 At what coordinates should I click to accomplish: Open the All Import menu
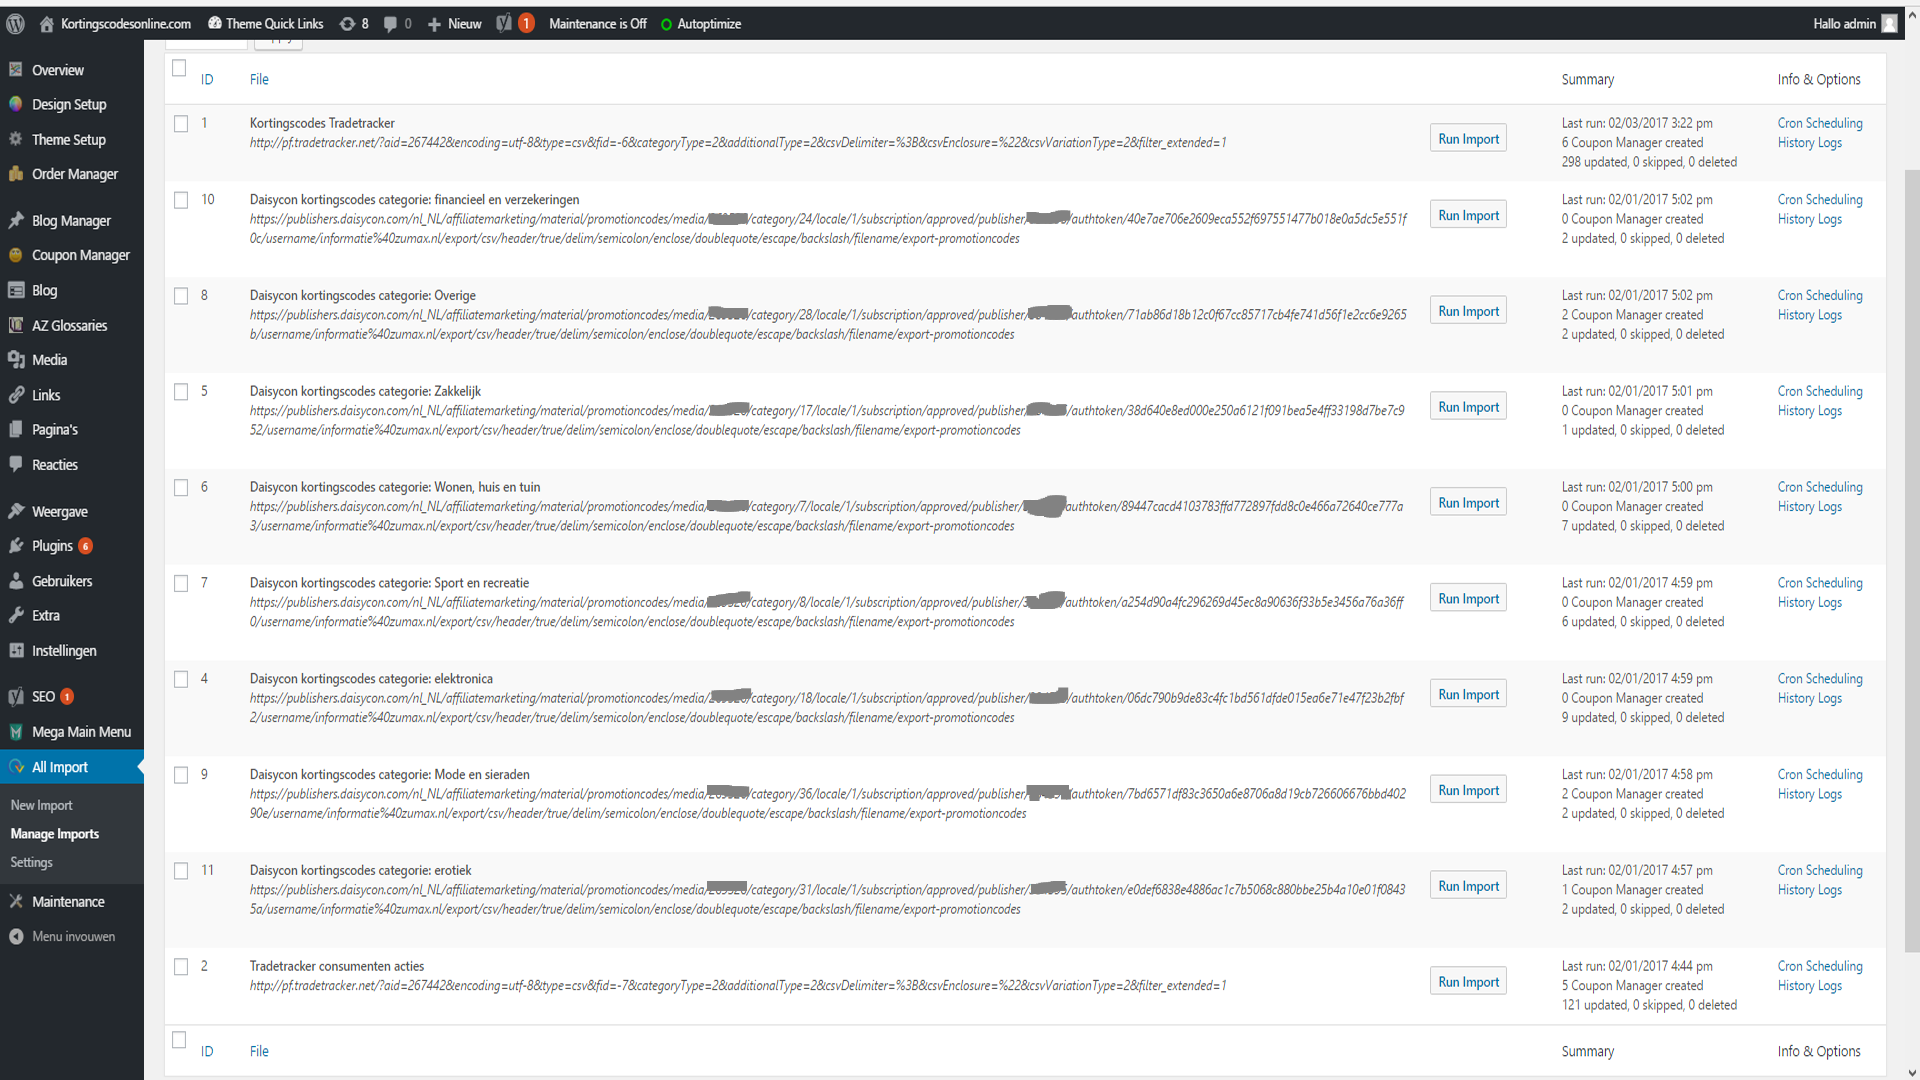click(x=72, y=767)
